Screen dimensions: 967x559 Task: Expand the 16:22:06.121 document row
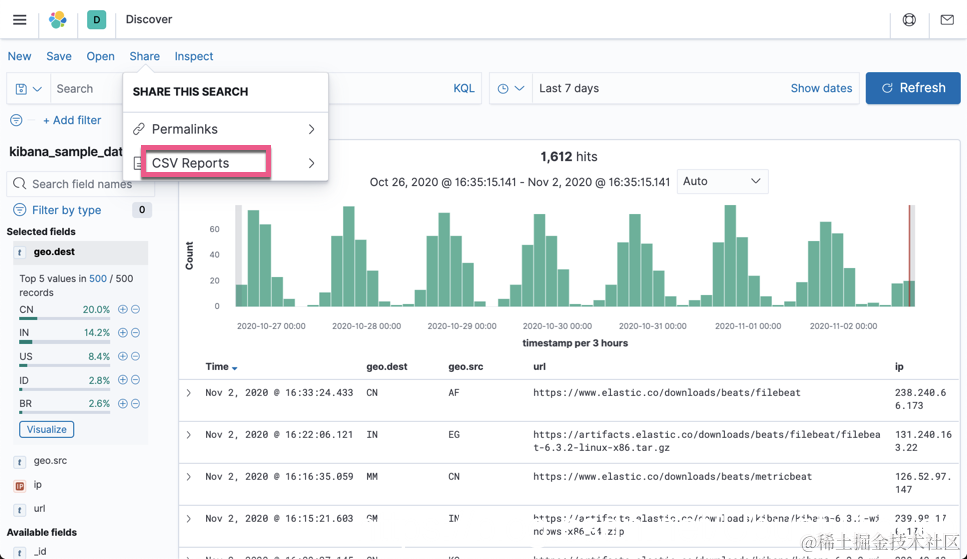click(x=189, y=434)
